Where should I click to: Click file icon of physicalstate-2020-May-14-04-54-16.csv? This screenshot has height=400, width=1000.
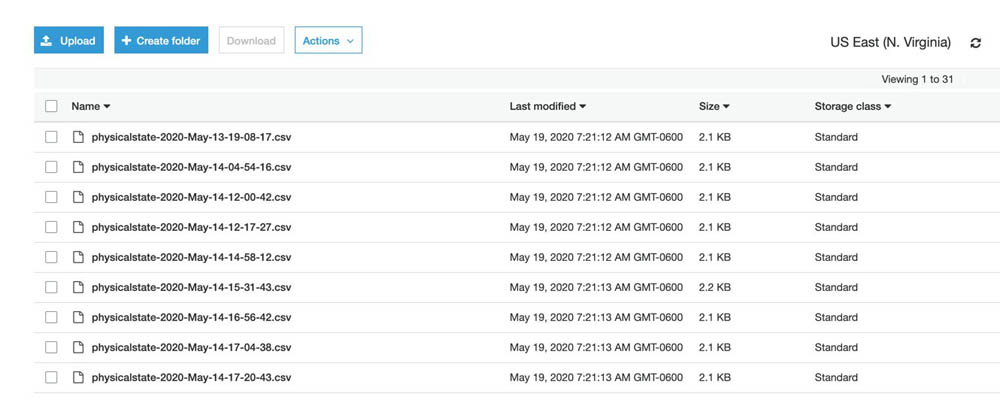(x=78, y=167)
